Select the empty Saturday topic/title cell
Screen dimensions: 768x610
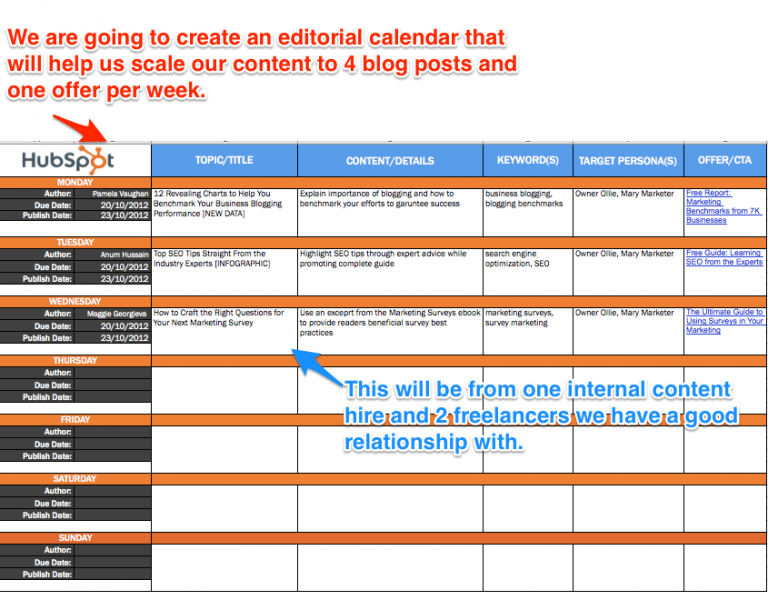pos(224,508)
